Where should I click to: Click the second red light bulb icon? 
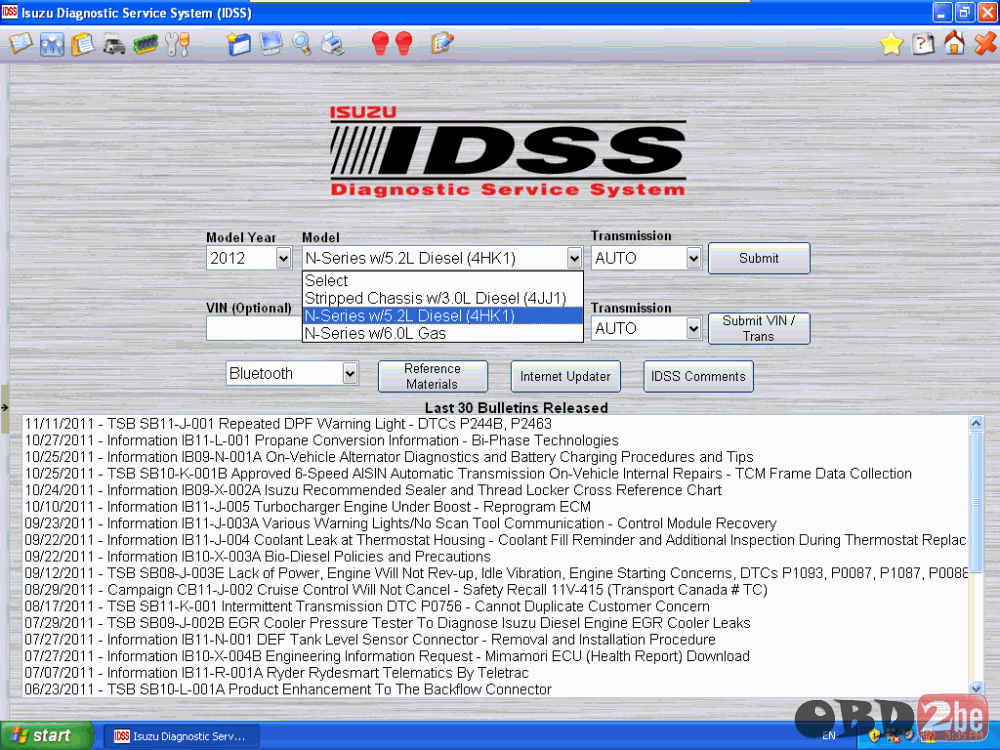click(x=404, y=44)
